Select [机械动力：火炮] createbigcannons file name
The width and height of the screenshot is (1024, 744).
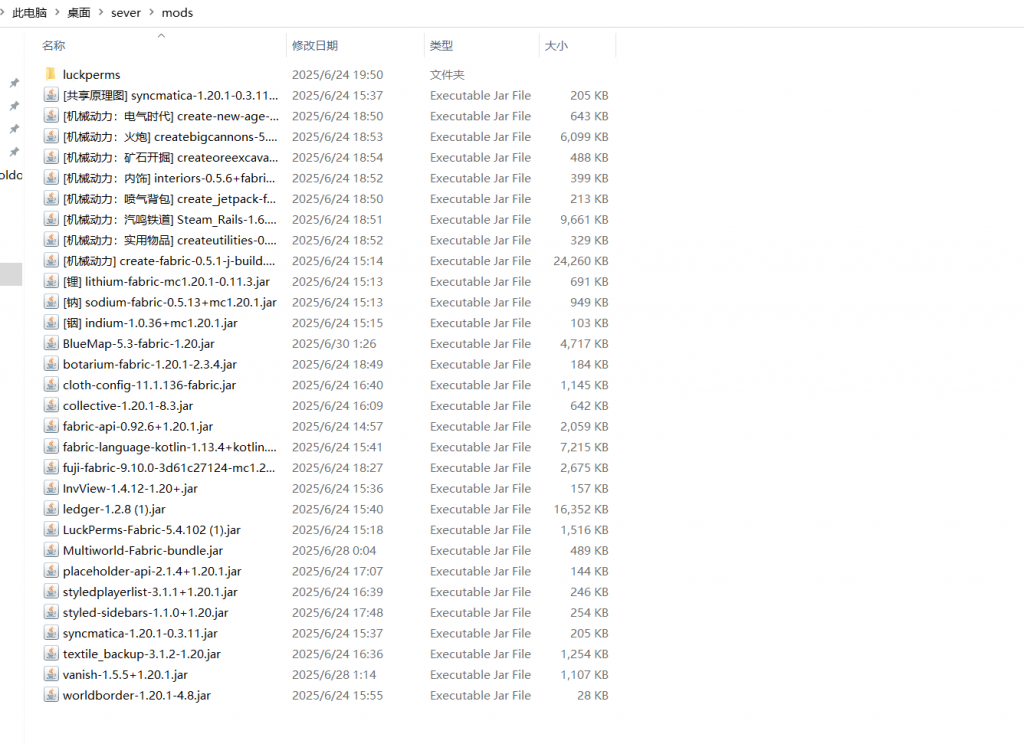click(x=170, y=137)
